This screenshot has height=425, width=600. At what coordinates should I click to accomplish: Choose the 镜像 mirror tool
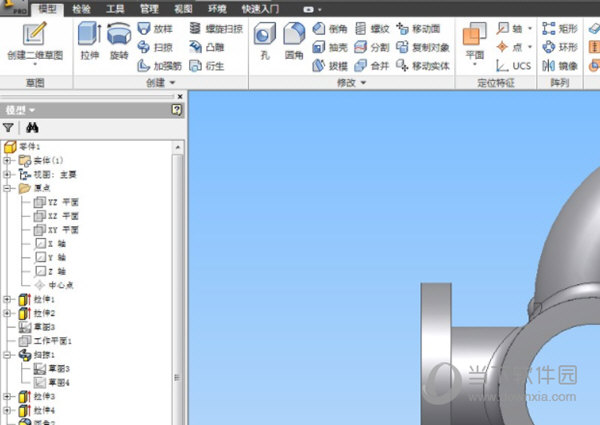pyautogui.click(x=560, y=66)
